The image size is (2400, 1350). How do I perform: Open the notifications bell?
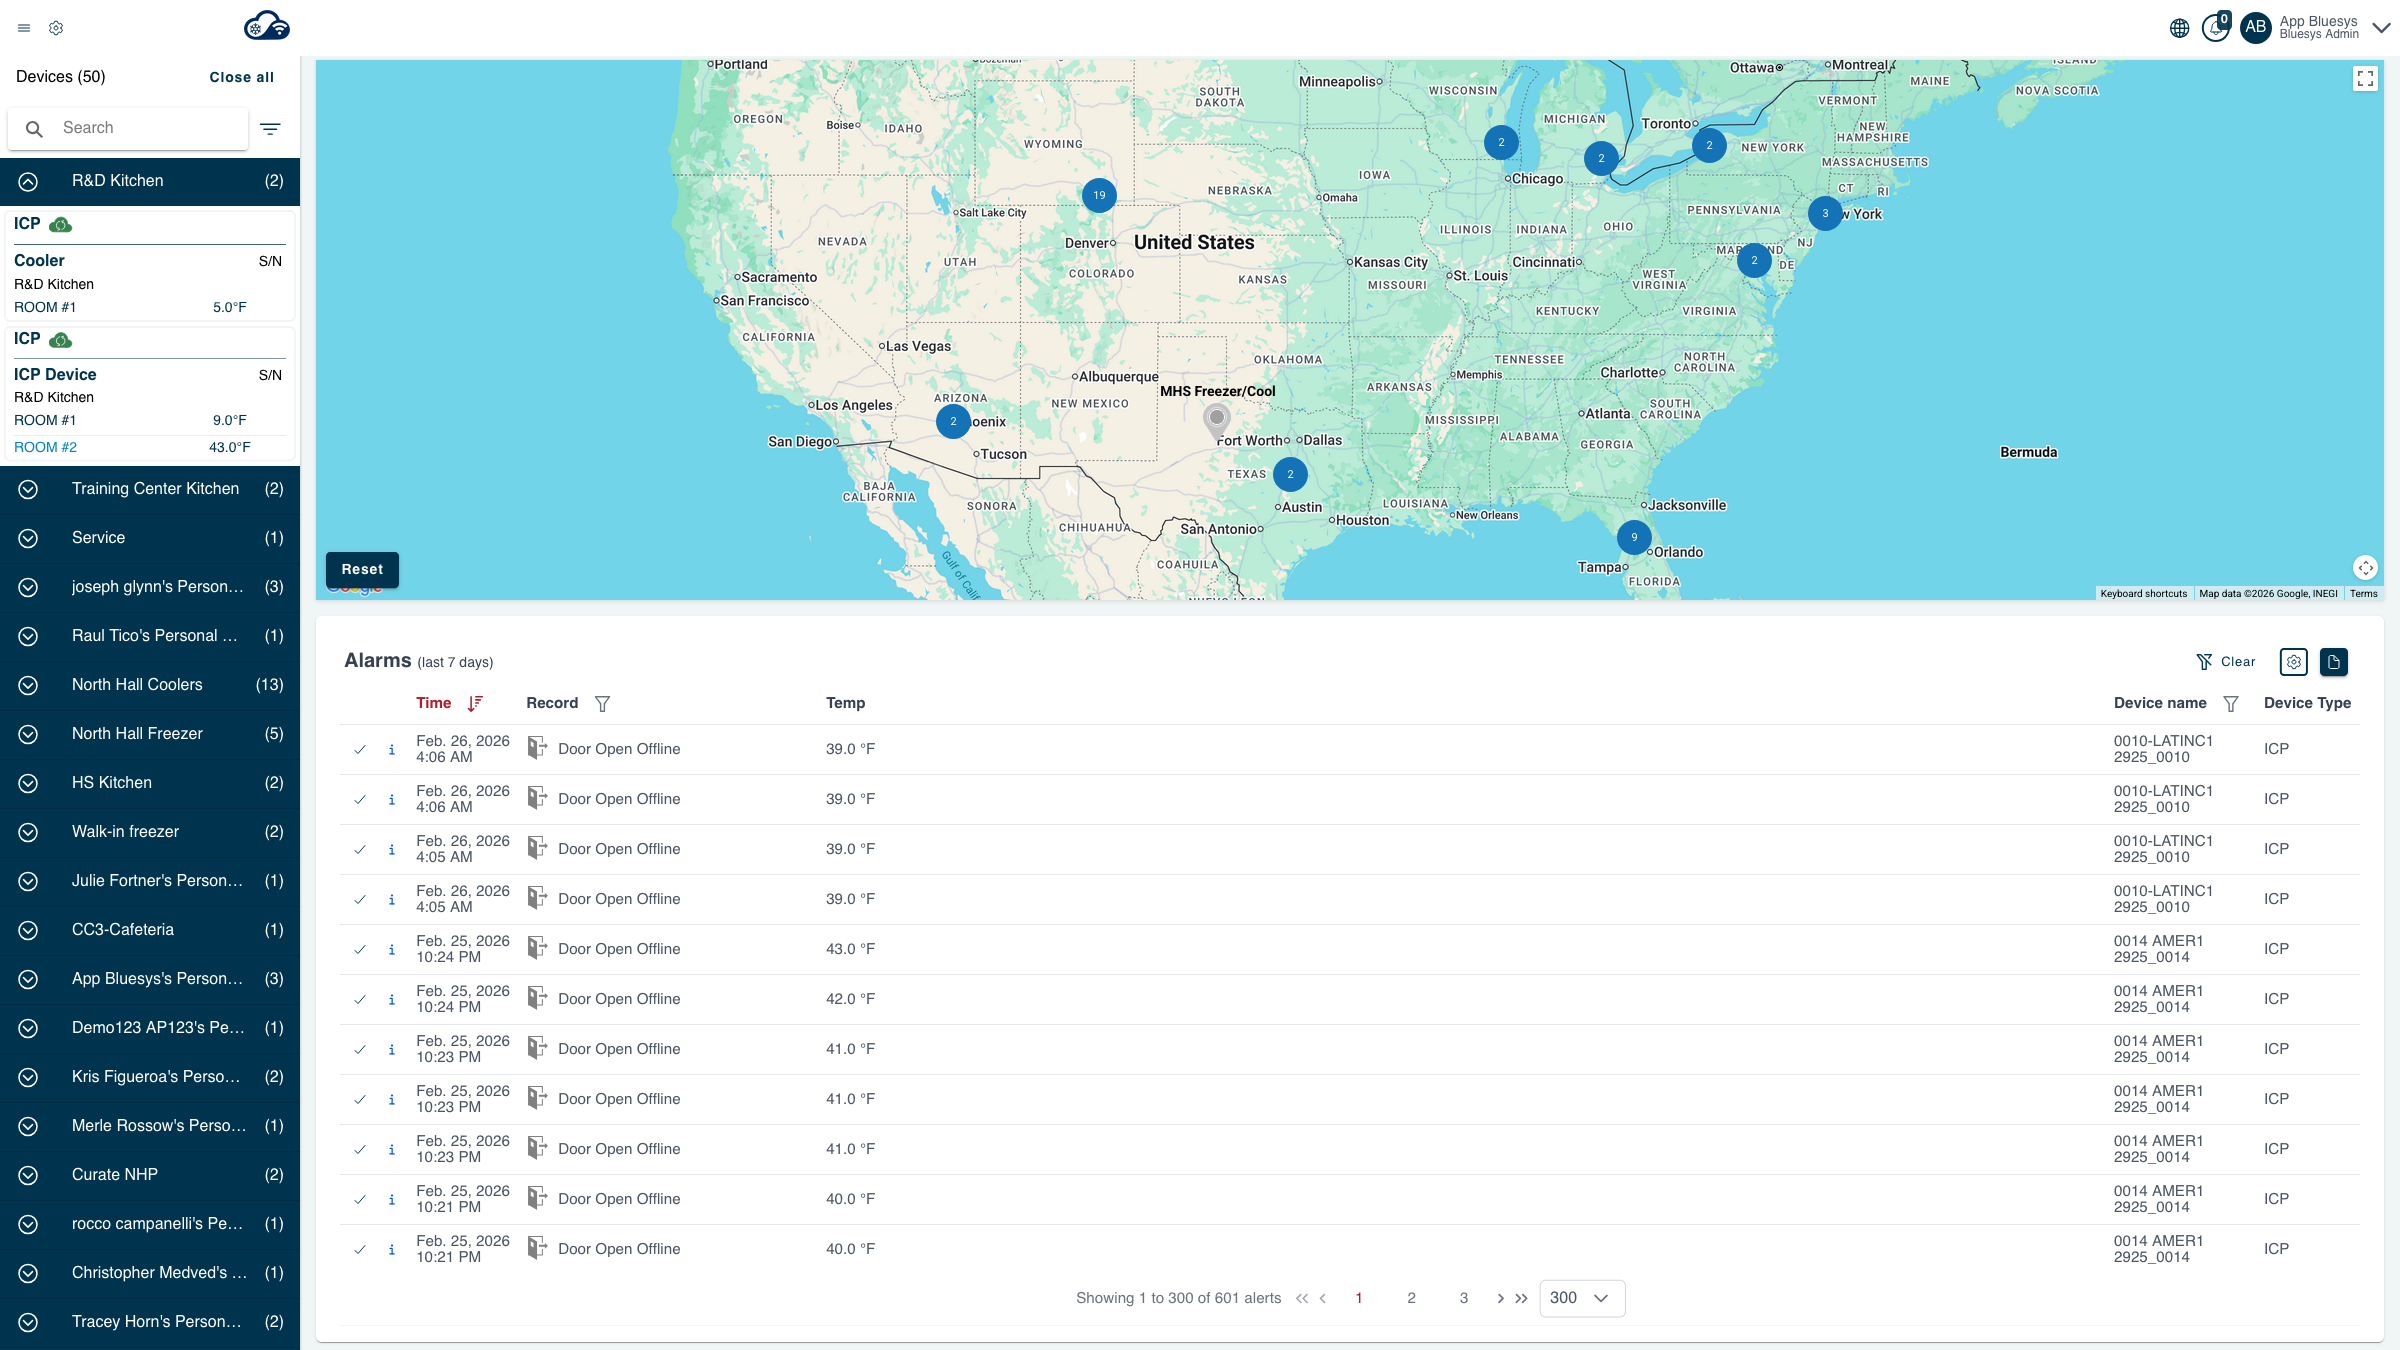point(2215,28)
